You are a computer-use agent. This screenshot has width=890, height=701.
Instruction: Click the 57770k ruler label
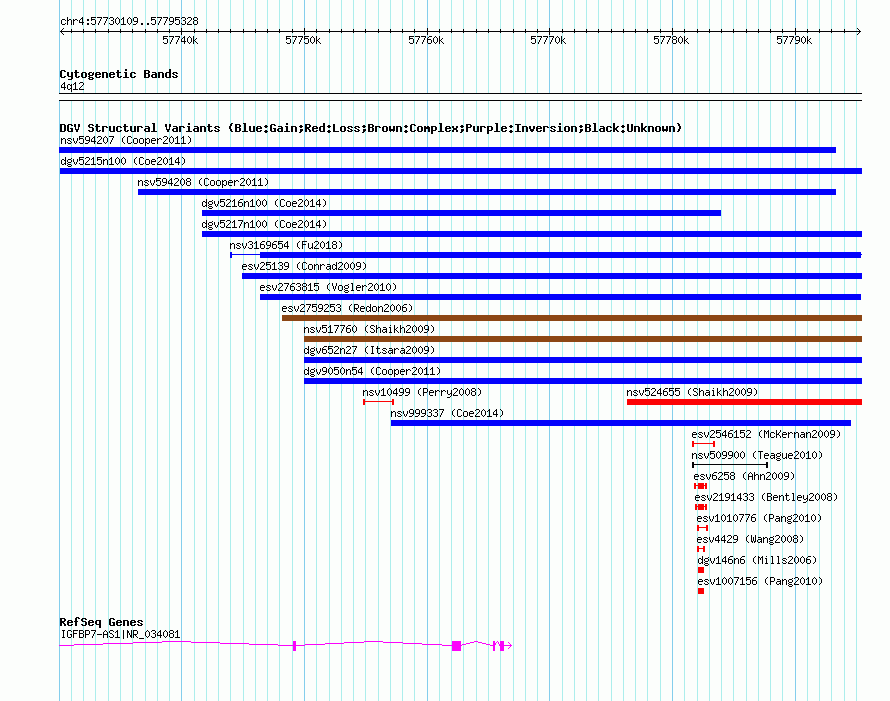(548, 40)
